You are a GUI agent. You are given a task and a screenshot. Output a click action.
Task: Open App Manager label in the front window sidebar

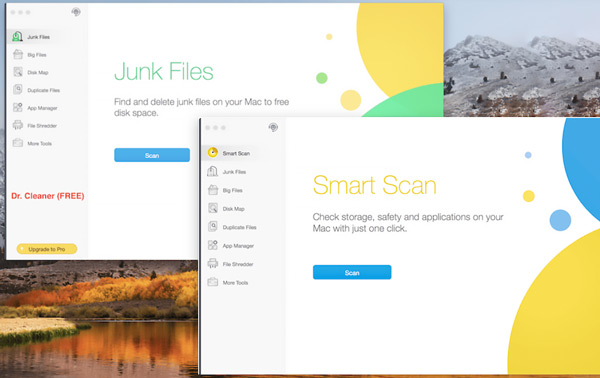click(x=238, y=246)
